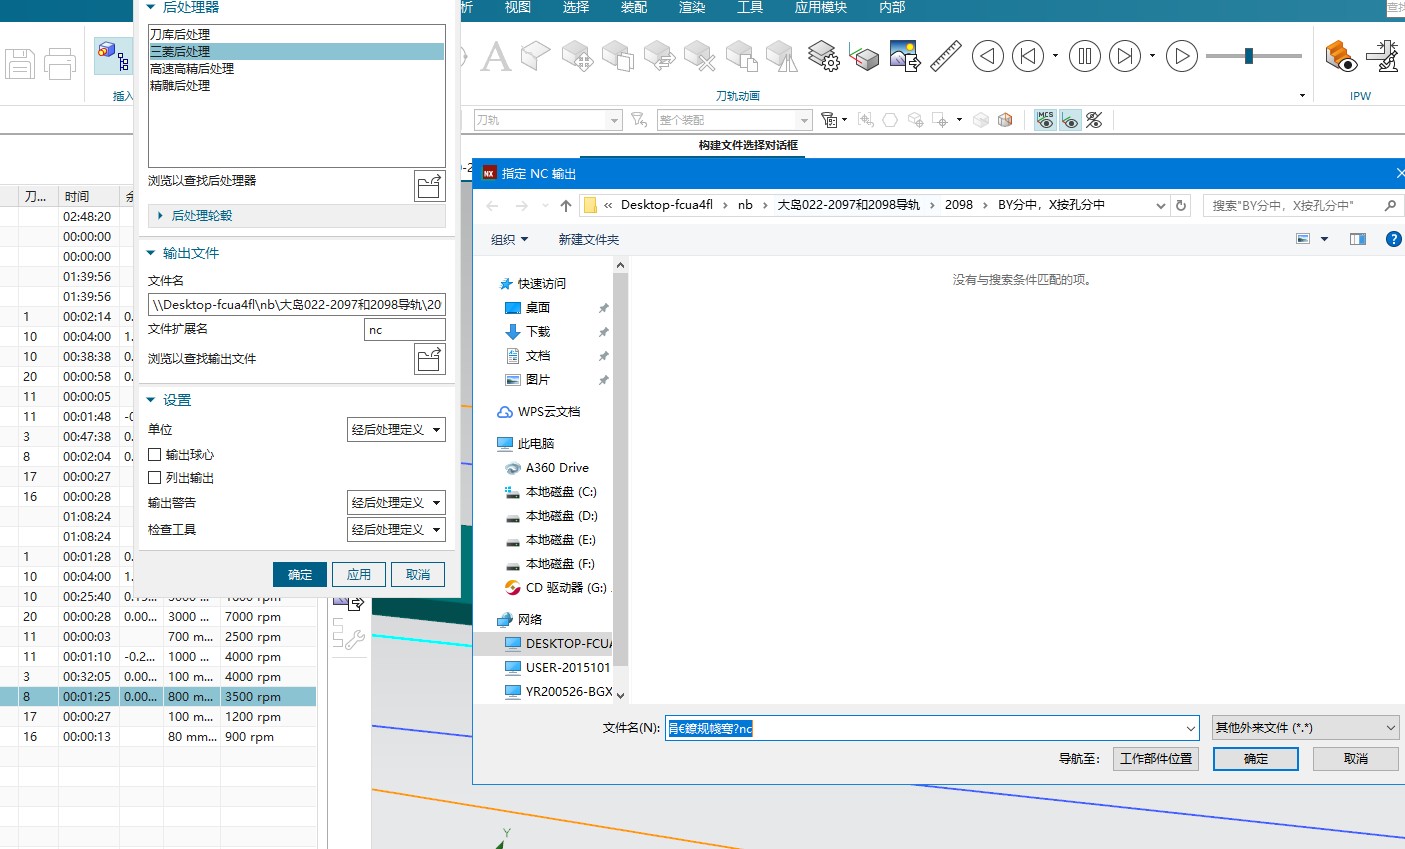Select WPS云文档 in navigation pane
This screenshot has width=1405, height=849.
click(x=548, y=412)
